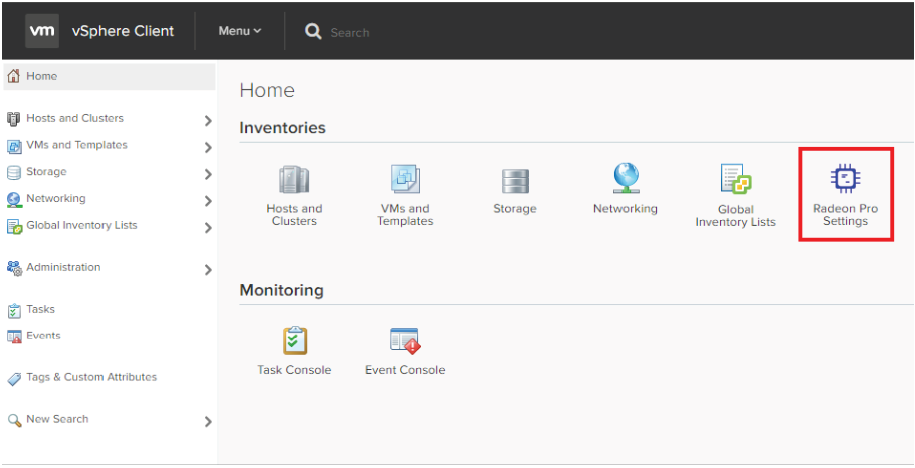Click Global Inventory Lists sidebar icon
This screenshot has height=468, width=915.
(x=14, y=226)
